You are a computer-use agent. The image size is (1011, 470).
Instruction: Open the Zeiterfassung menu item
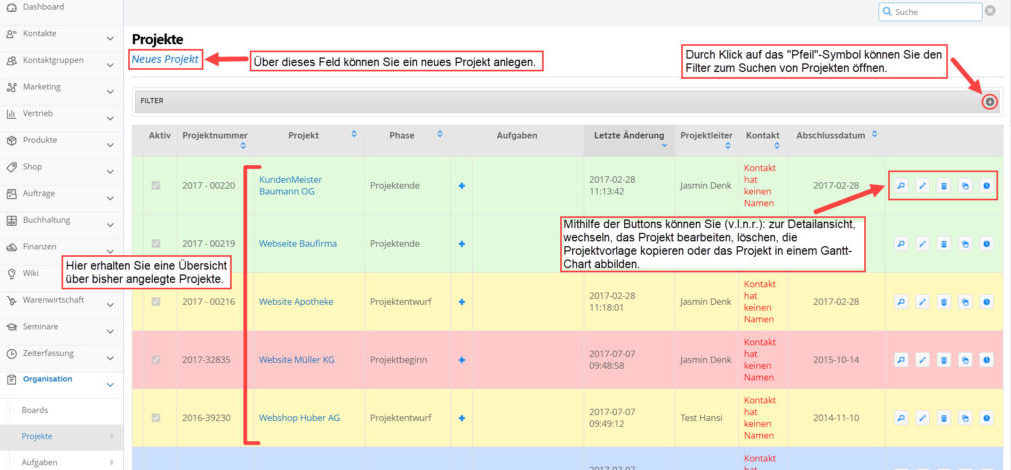coord(48,353)
